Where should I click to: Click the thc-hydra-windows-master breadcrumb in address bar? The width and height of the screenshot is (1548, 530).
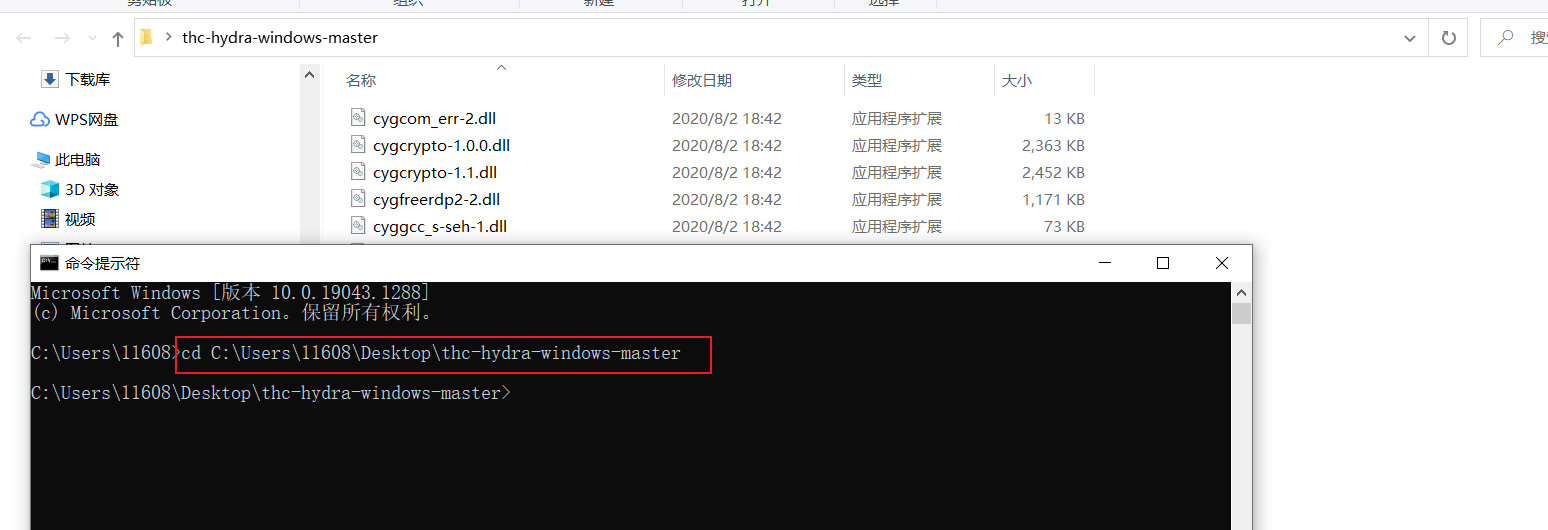[x=280, y=38]
